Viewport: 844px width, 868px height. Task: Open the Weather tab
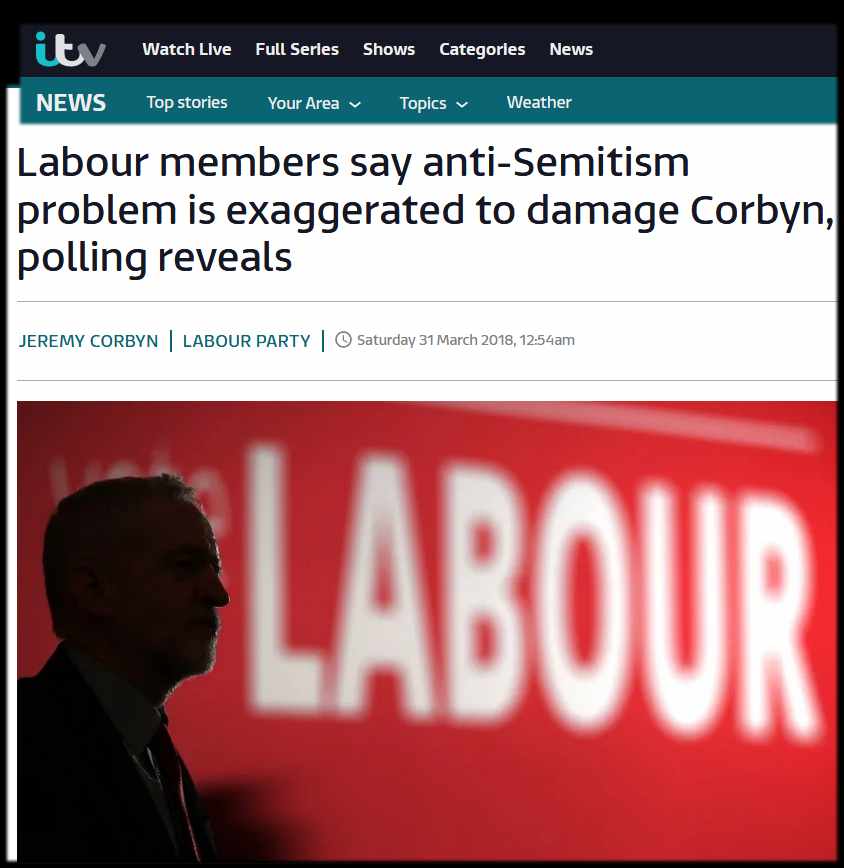[539, 102]
